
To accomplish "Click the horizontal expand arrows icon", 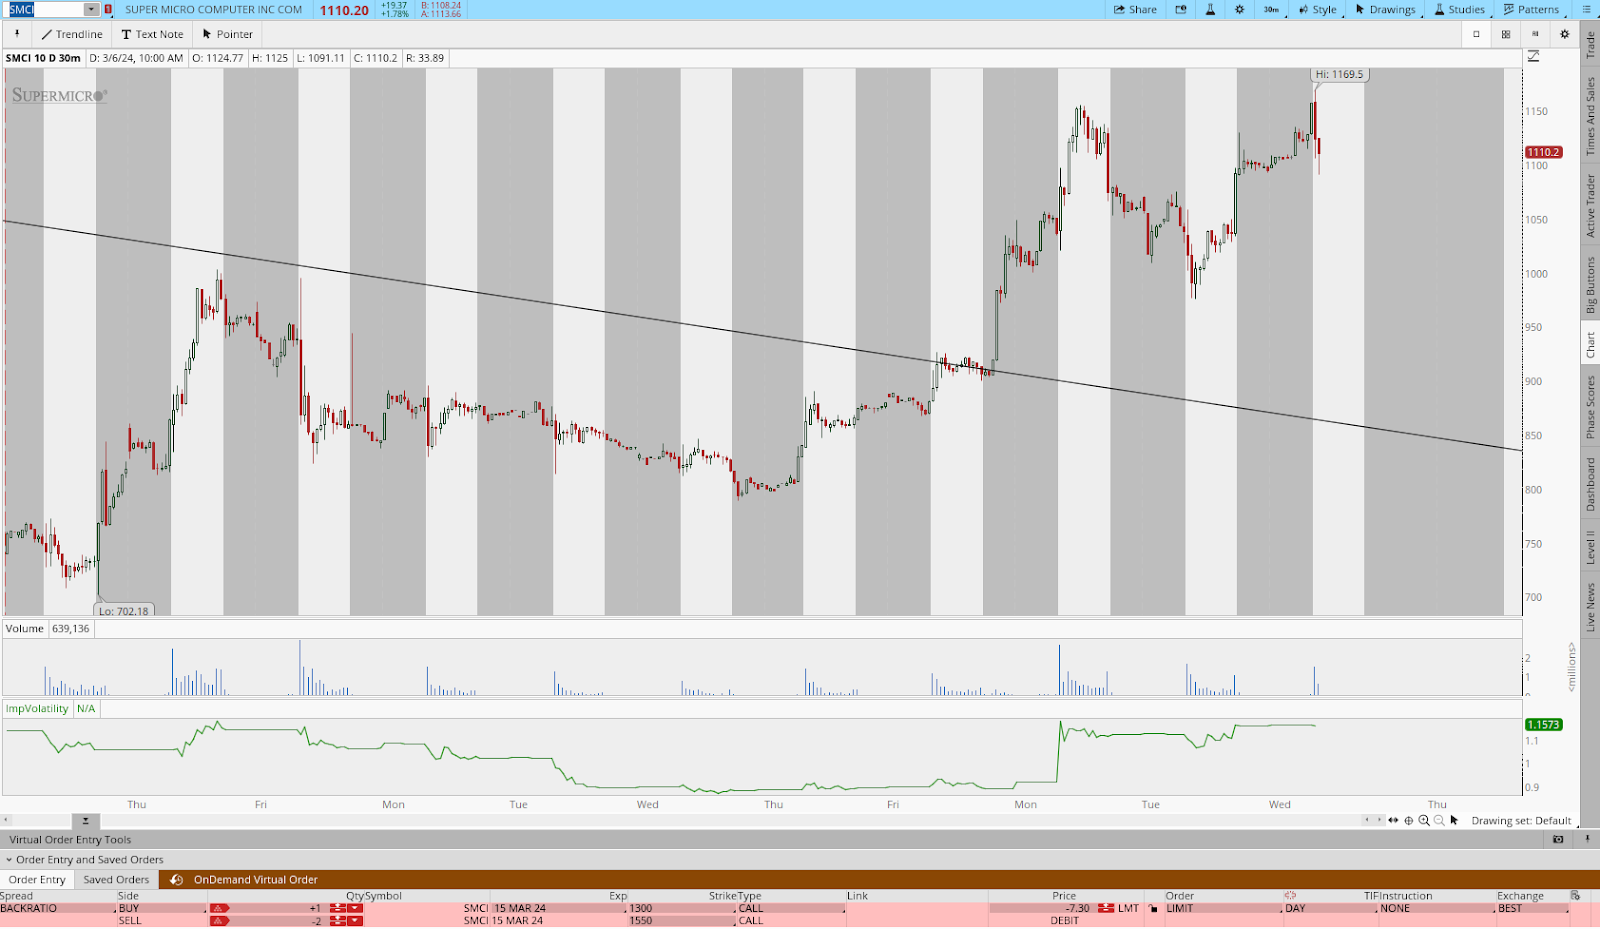I will click(1393, 820).
